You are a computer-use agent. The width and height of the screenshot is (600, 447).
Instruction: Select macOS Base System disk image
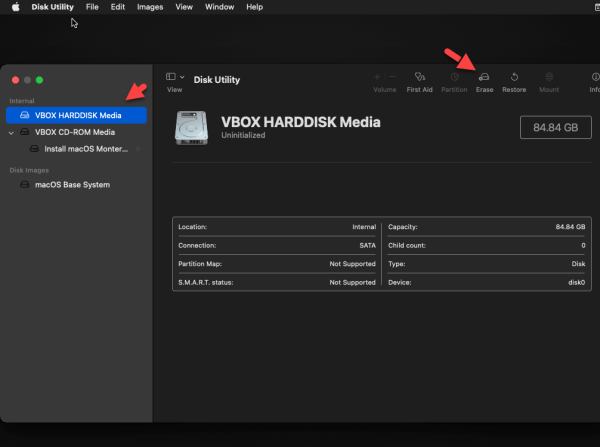click(72, 184)
